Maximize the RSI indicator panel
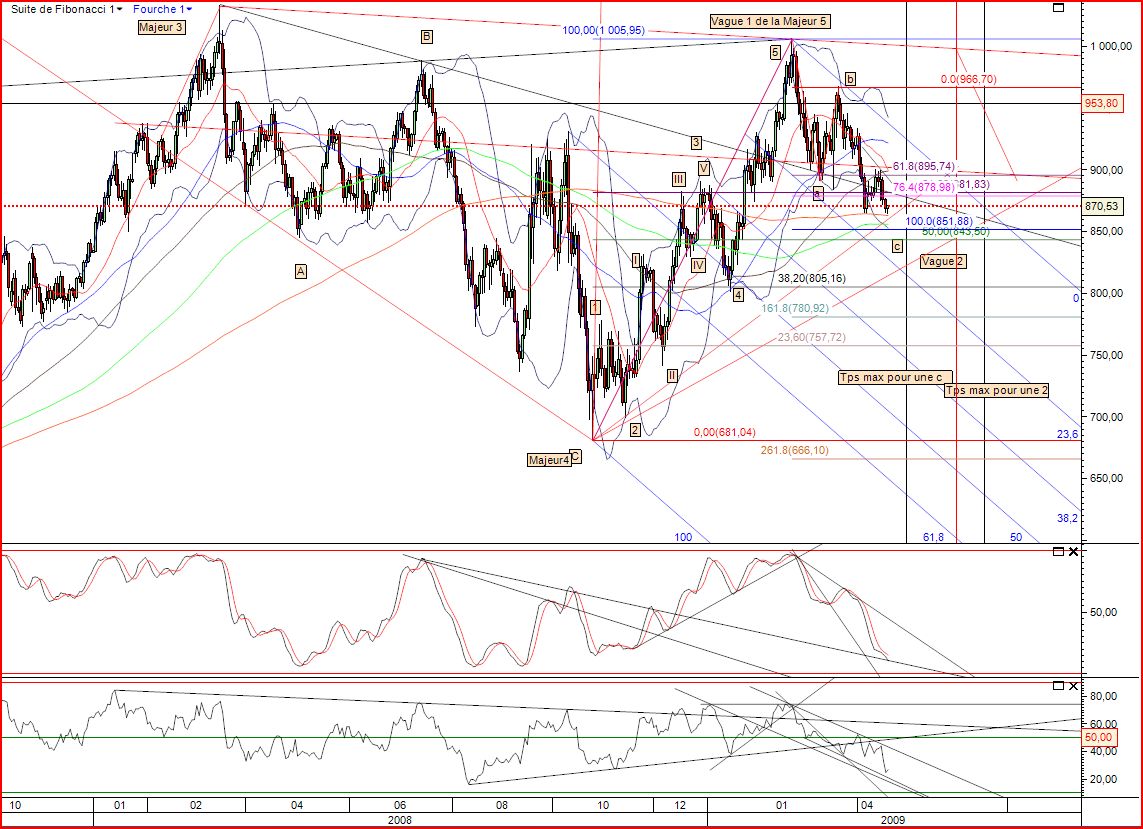Image resolution: width=1143 pixels, height=829 pixels. 1058,686
